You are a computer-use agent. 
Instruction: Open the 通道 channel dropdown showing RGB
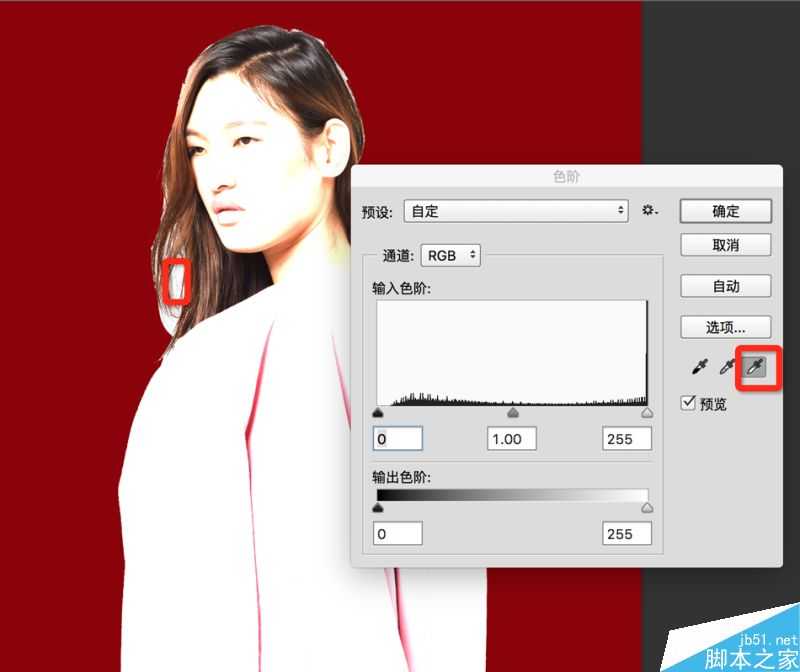450,255
